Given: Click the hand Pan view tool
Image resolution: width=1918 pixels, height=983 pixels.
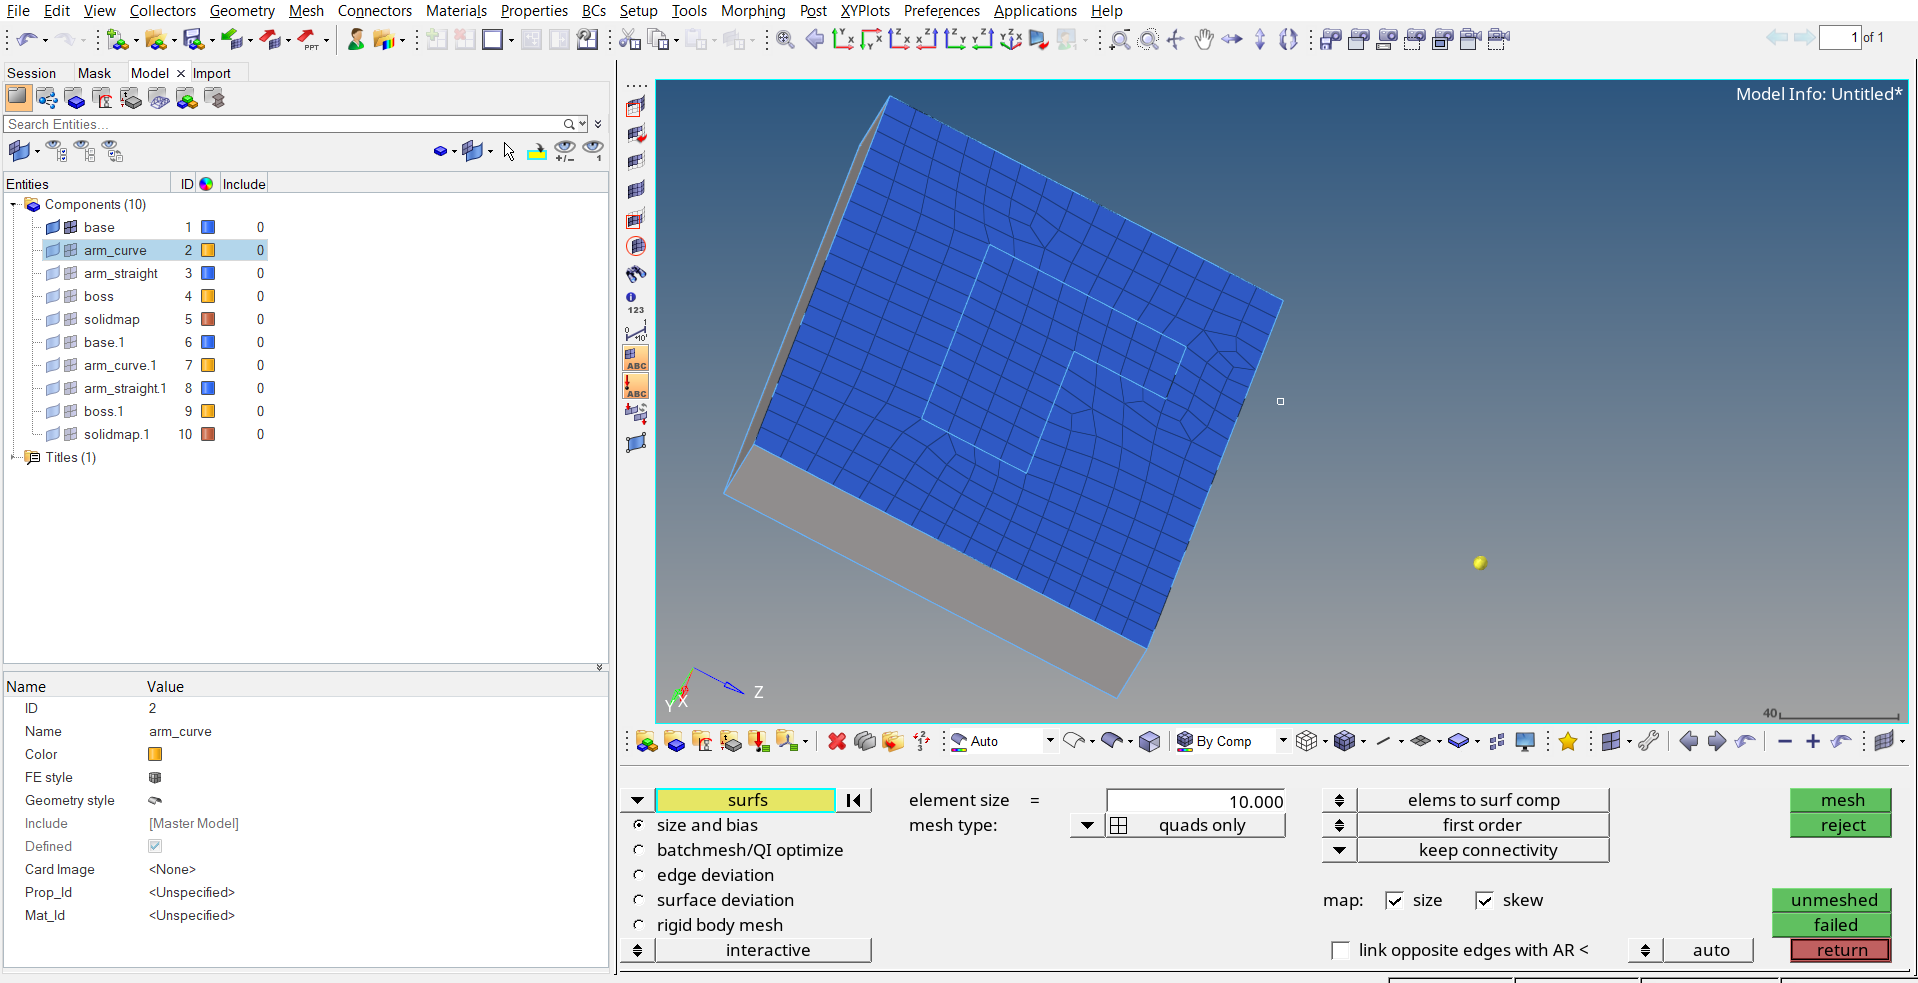Looking at the screenshot, I should click(1204, 39).
